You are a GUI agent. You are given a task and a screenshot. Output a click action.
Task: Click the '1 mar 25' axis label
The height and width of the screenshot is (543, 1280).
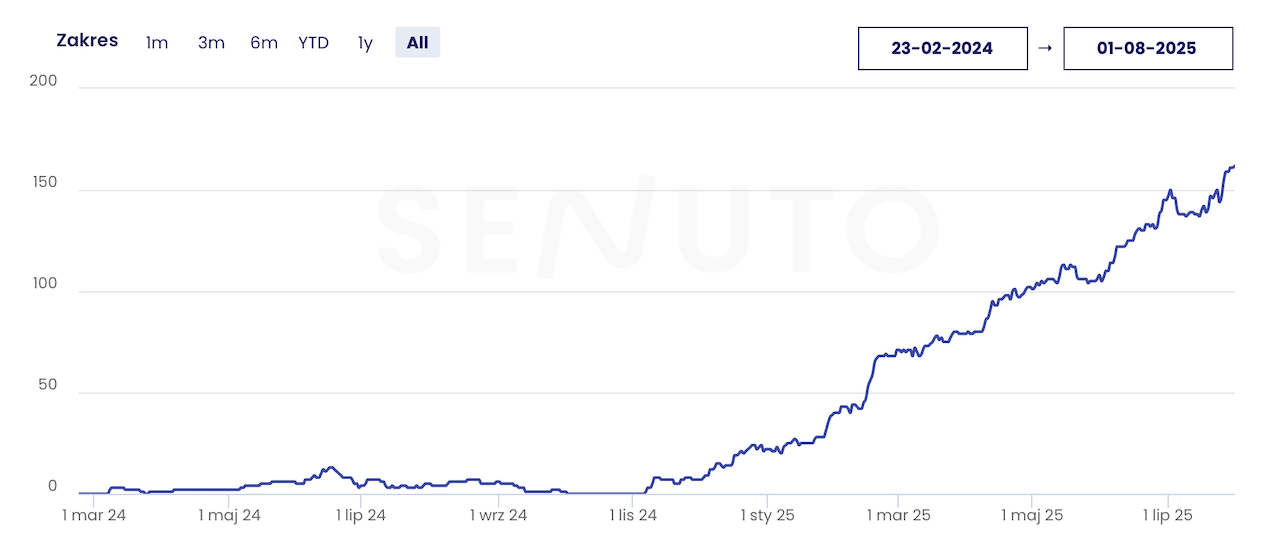(898, 516)
